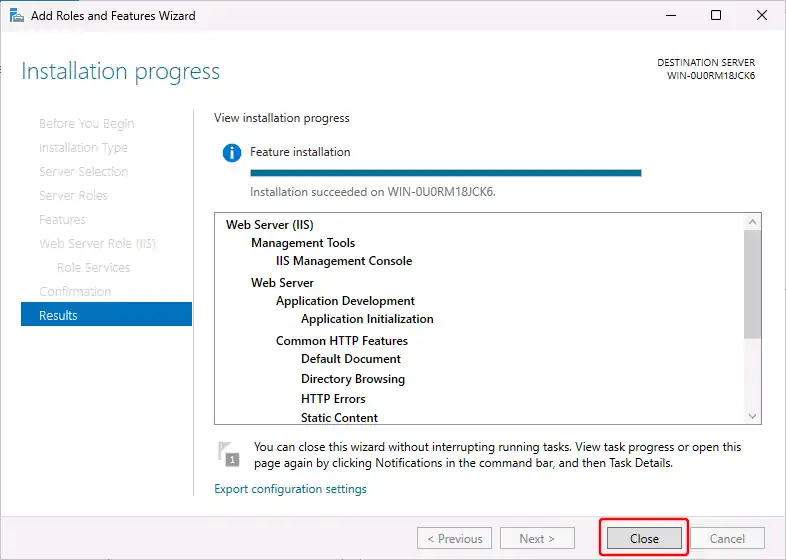The image size is (786, 560).
Task: Close the window using title bar X
Action: point(761,16)
